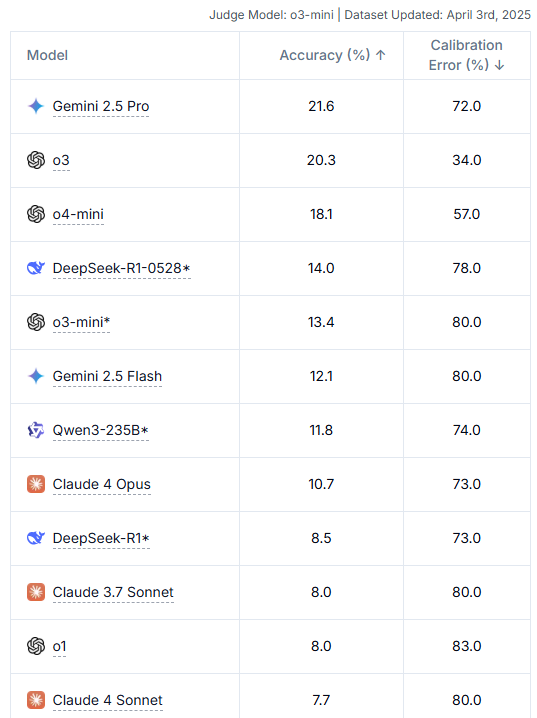
Task: Open the Gemini 2.5 Pro model link
Action: coord(101,106)
